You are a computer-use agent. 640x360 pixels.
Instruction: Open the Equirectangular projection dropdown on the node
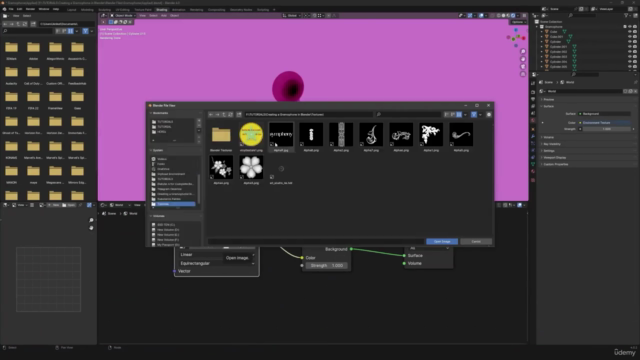[217, 263]
